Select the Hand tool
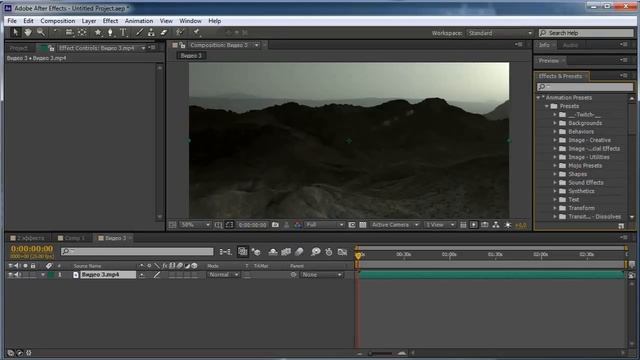This screenshot has height=360, width=640. 28,32
